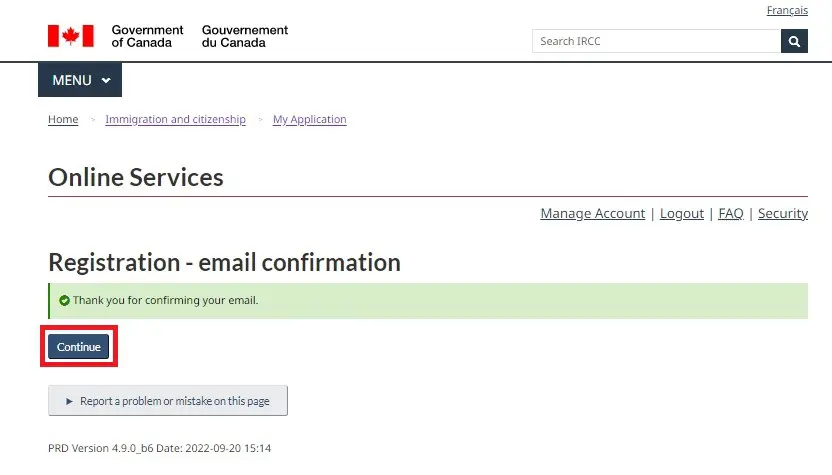Open the Security link
The image size is (832, 475).
pos(783,213)
